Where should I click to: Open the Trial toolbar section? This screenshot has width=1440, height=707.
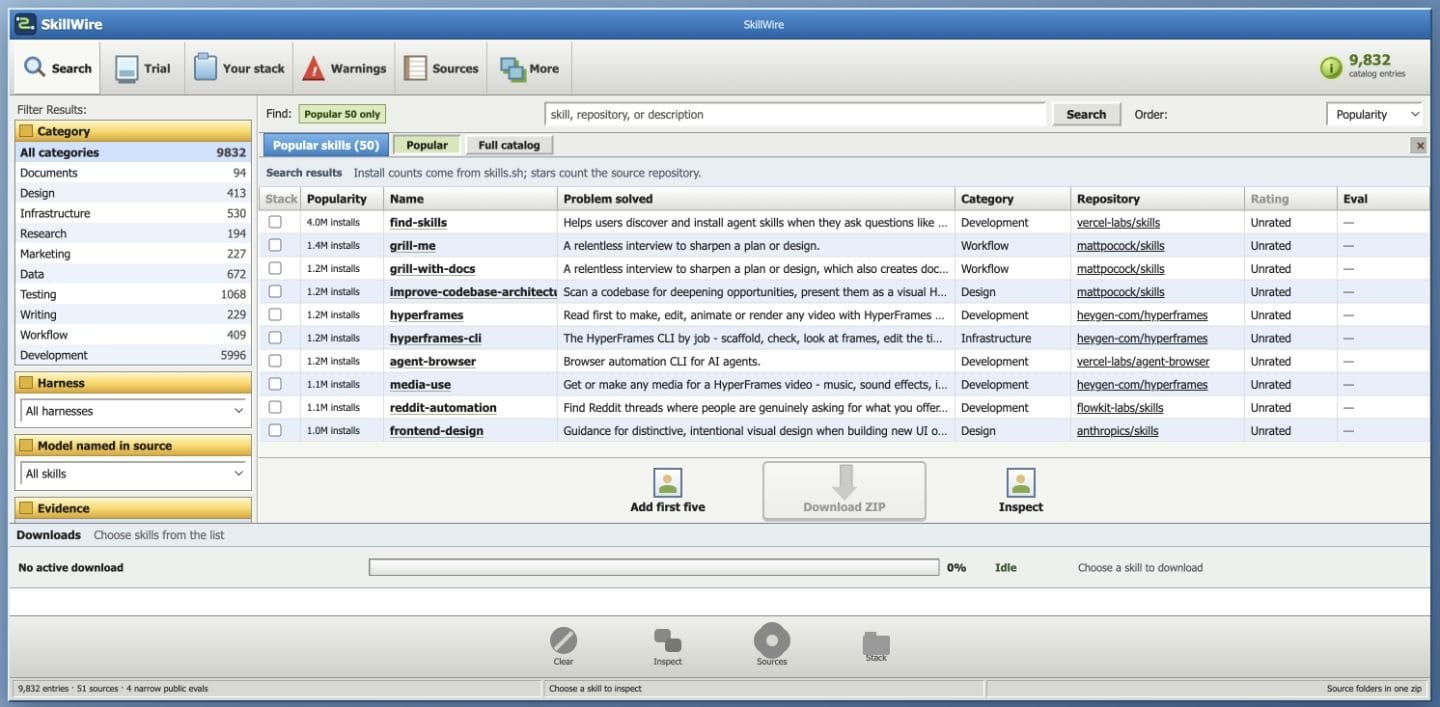(x=143, y=68)
